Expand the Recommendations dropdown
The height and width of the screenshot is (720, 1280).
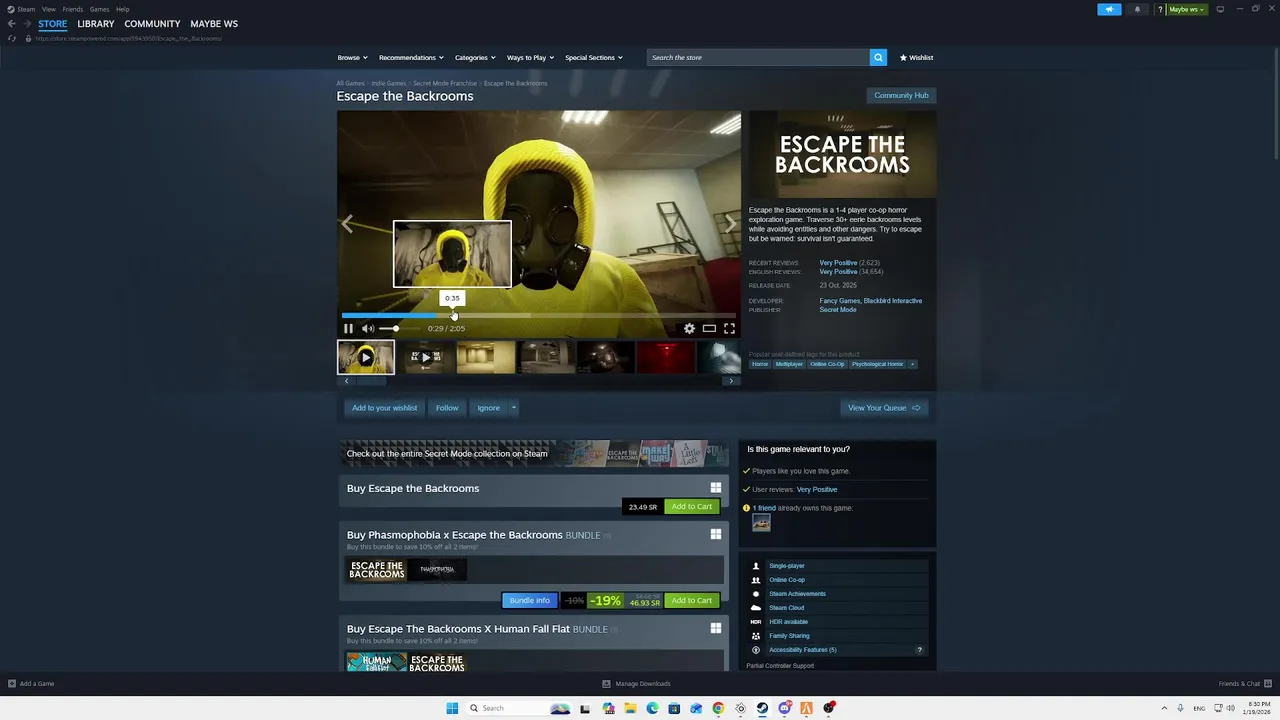411,57
